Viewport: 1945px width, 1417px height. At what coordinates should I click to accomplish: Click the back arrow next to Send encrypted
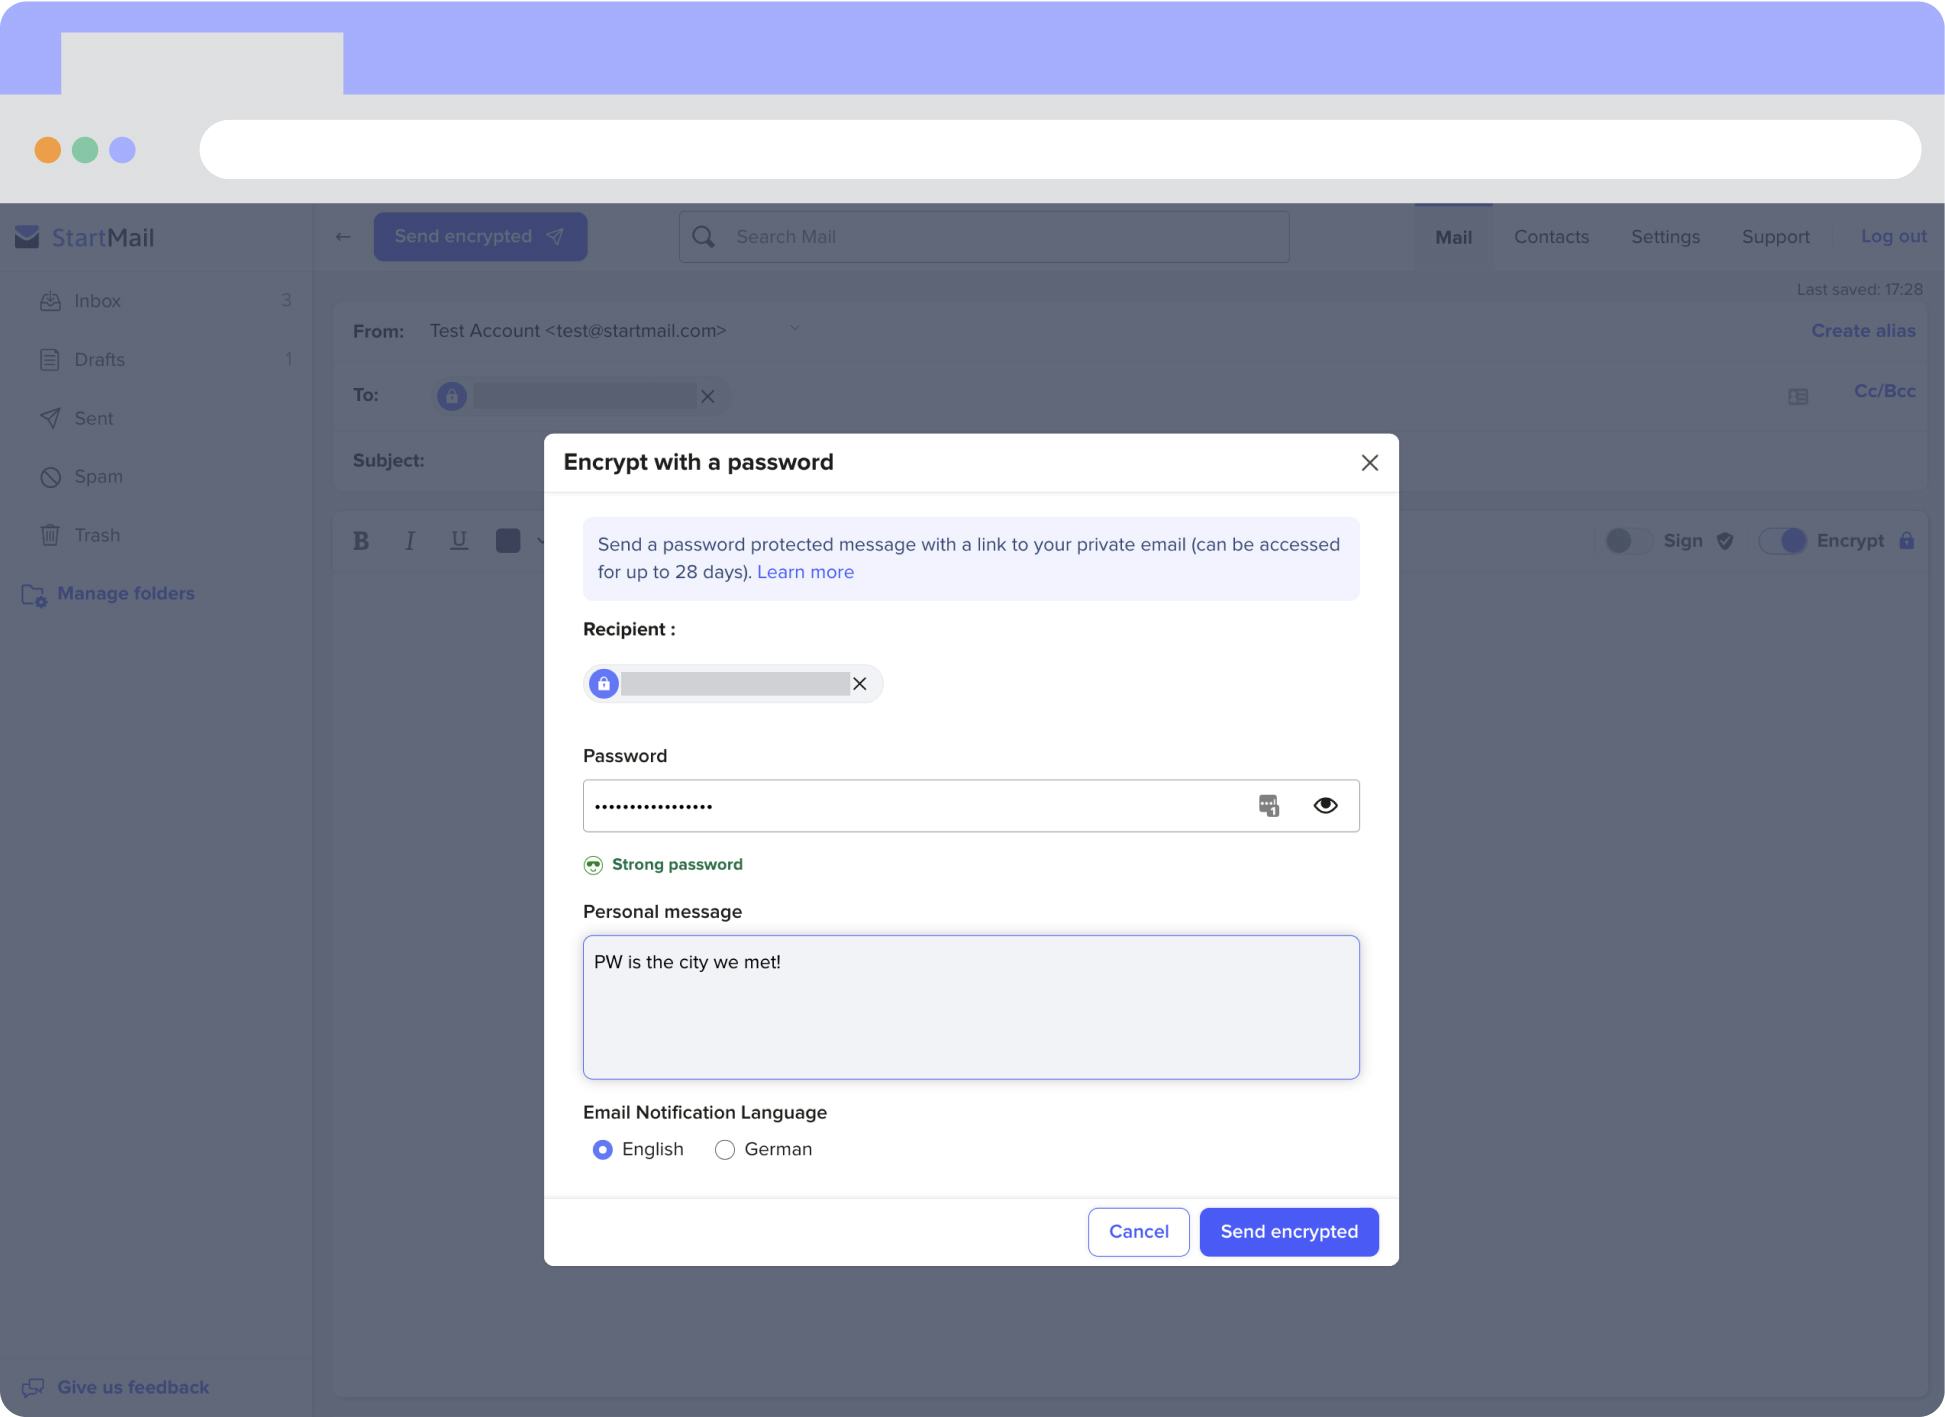point(343,236)
